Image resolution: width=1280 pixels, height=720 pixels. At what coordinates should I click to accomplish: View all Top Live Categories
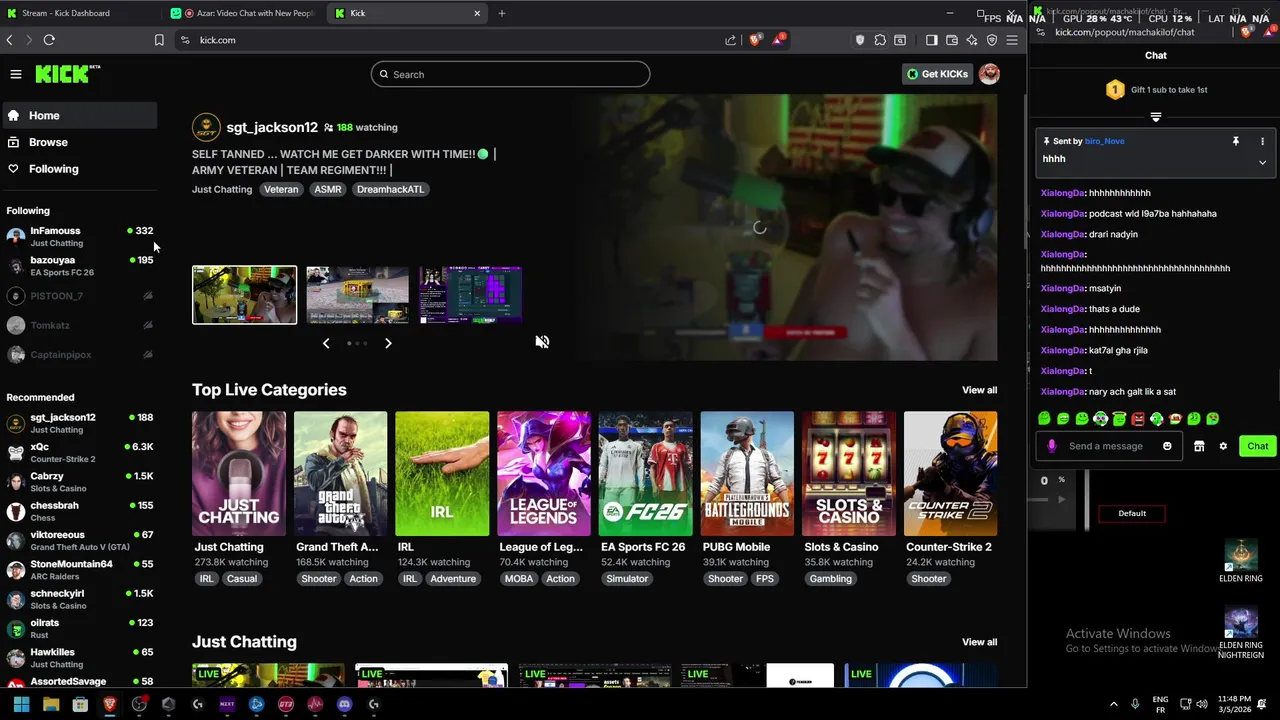[979, 390]
